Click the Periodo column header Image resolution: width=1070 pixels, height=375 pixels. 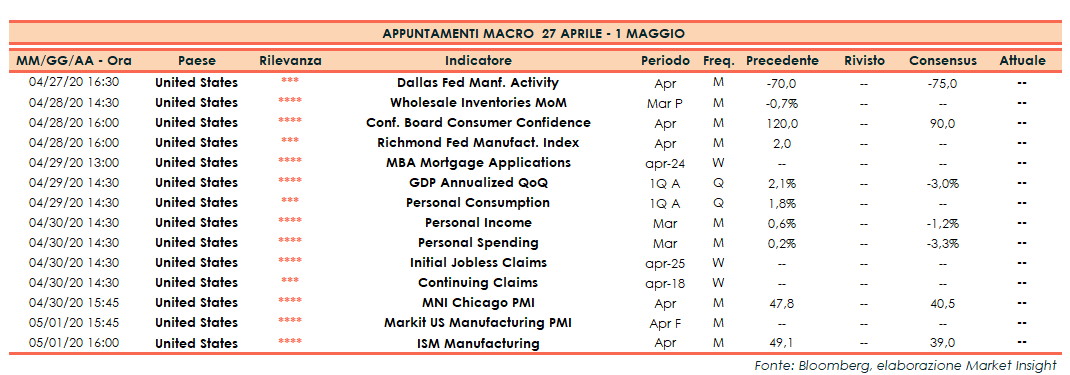click(x=665, y=61)
